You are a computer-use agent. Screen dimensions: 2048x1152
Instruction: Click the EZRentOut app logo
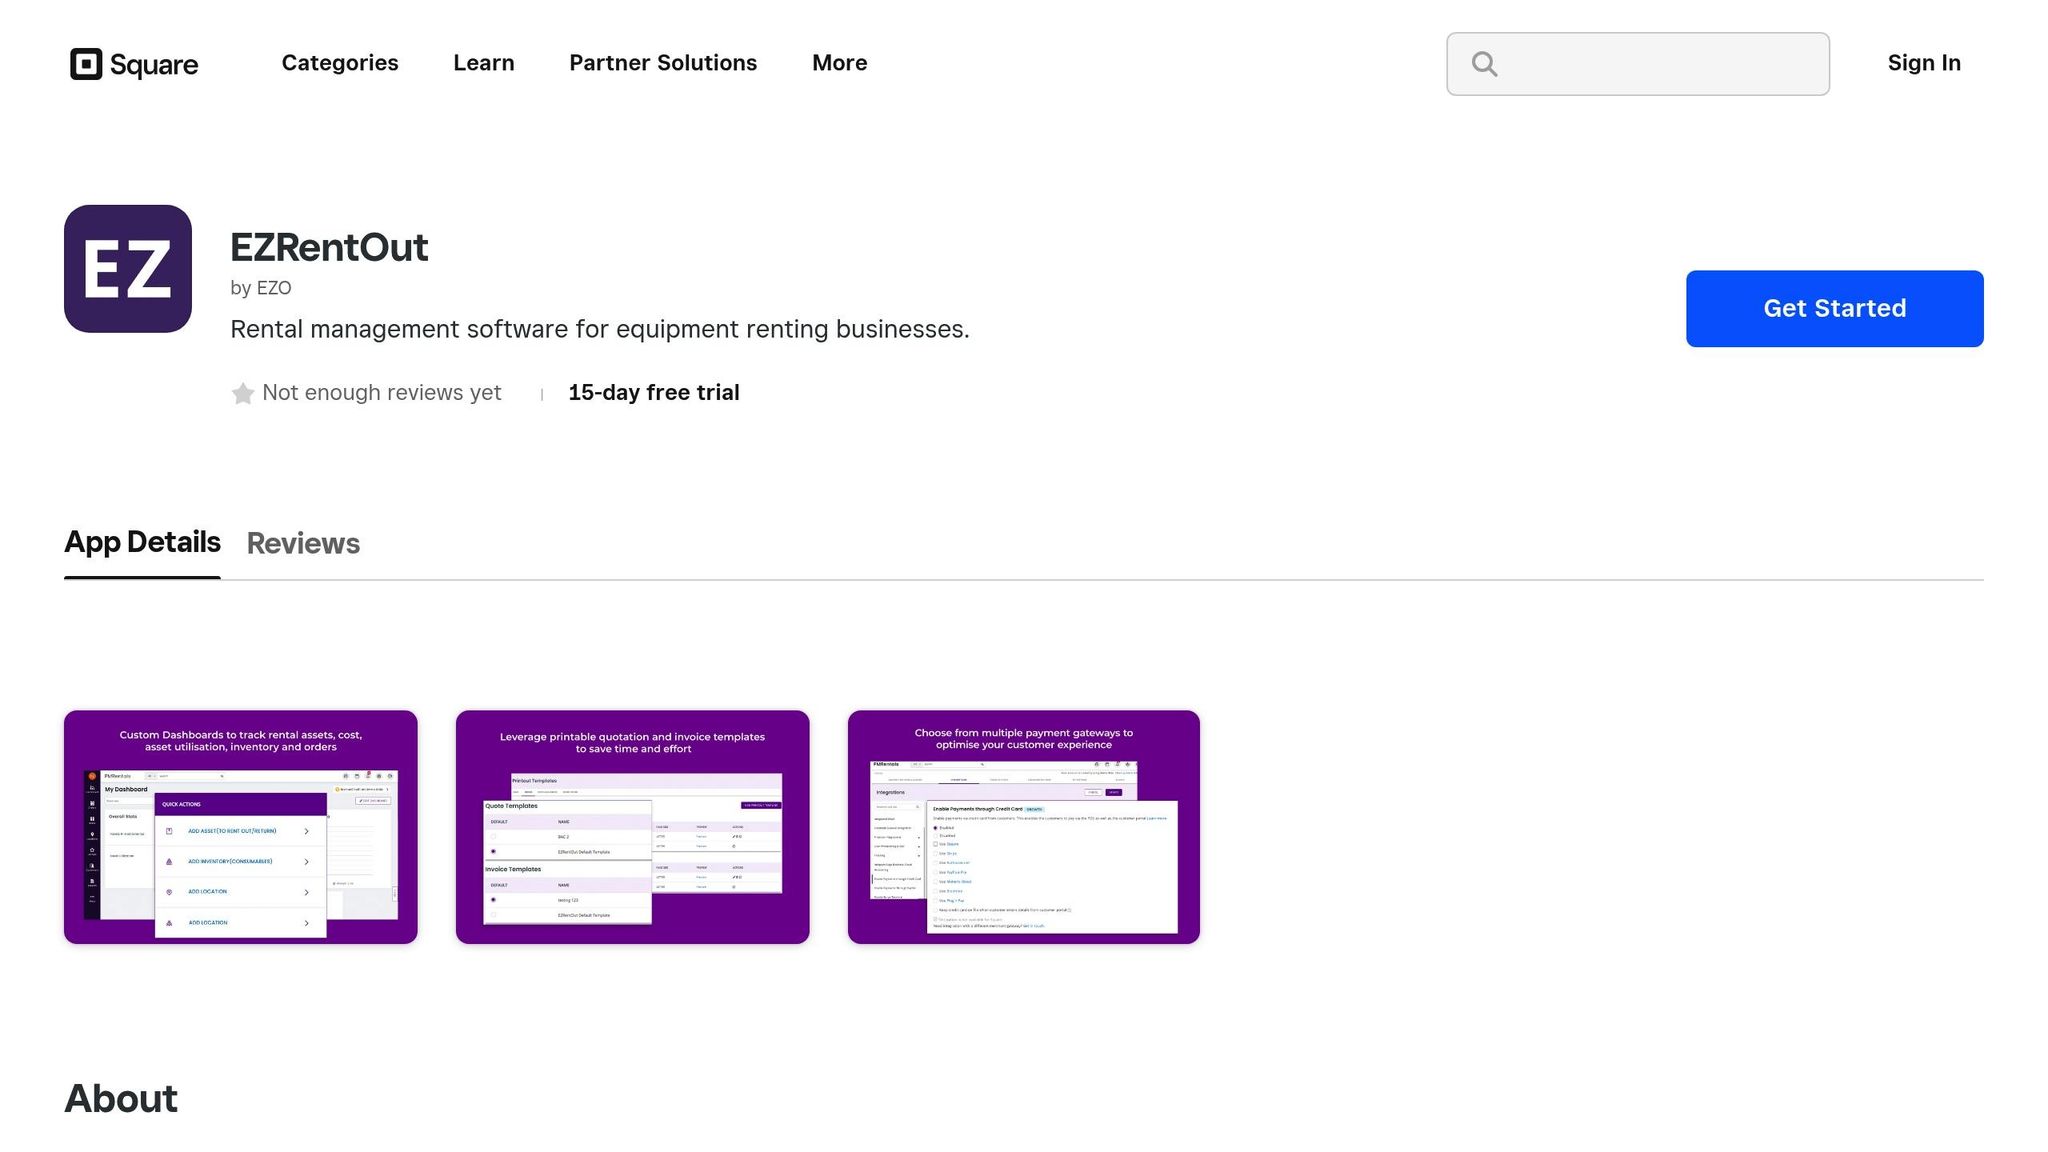click(128, 269)
